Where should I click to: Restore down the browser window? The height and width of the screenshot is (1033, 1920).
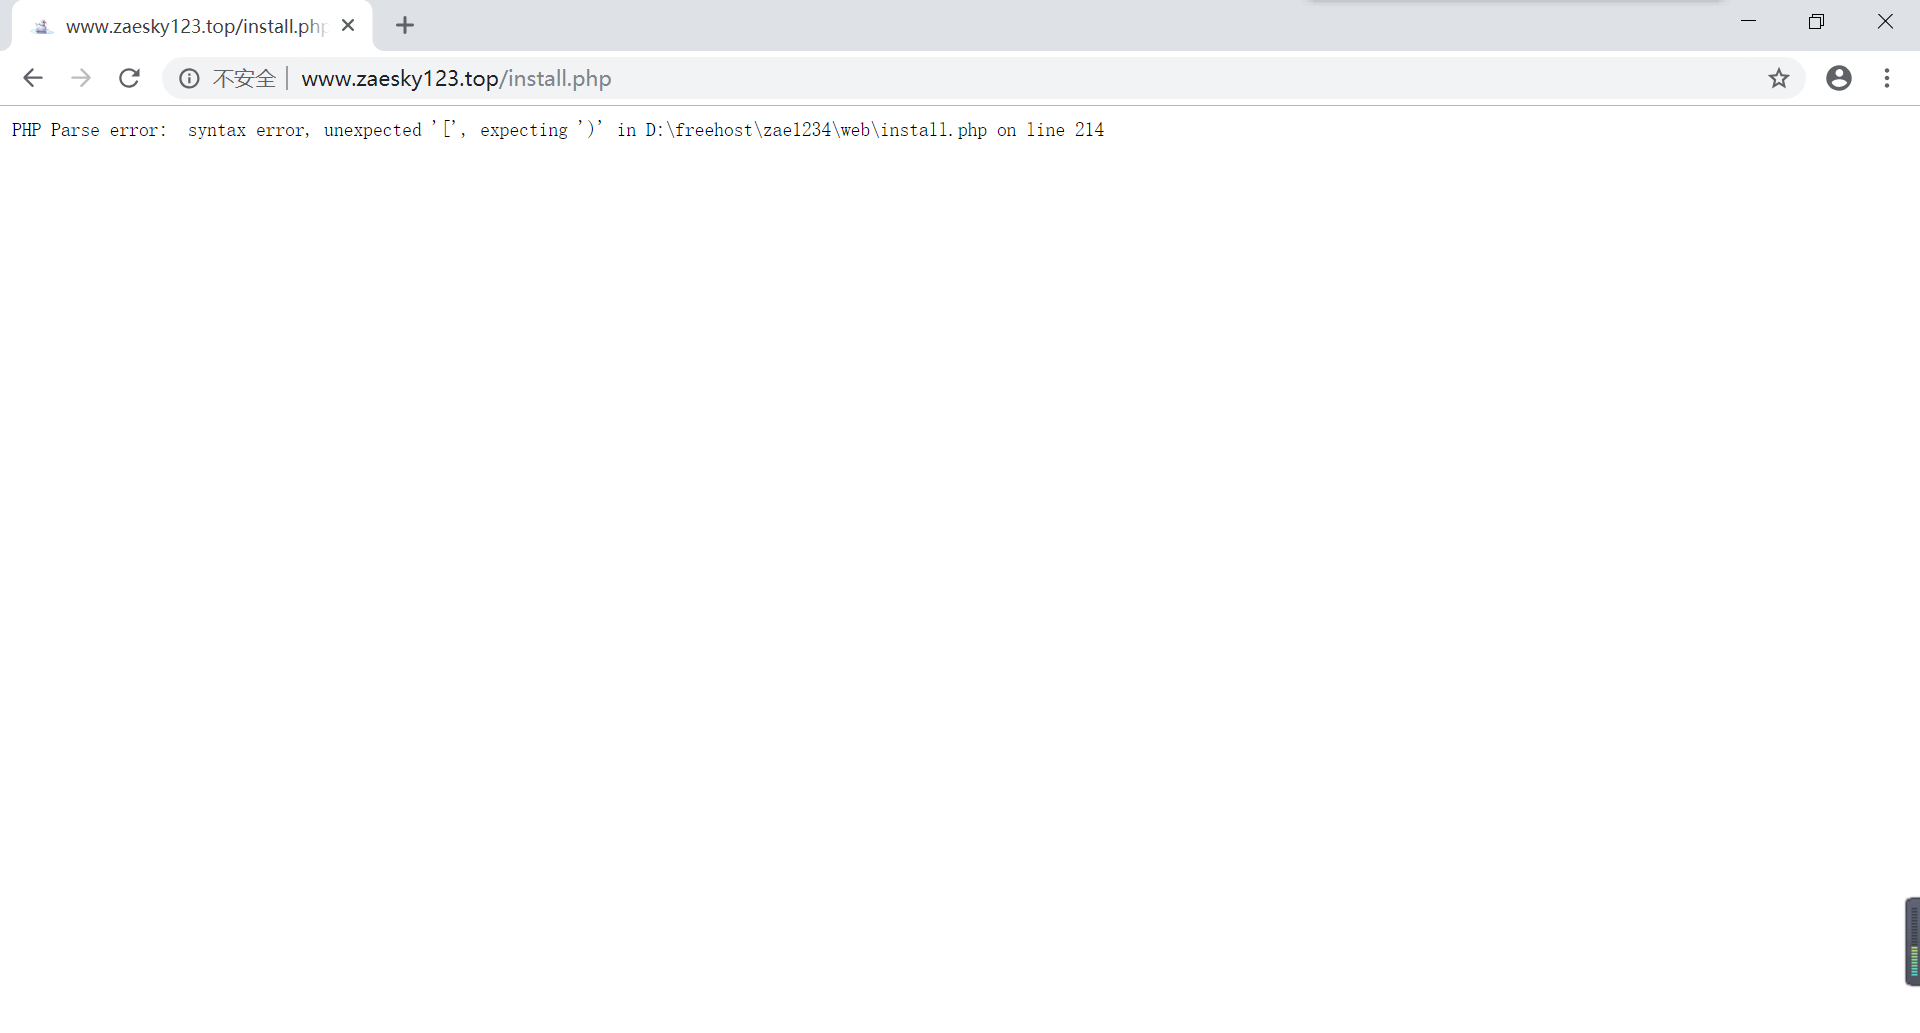click(x=1816, y=21)
